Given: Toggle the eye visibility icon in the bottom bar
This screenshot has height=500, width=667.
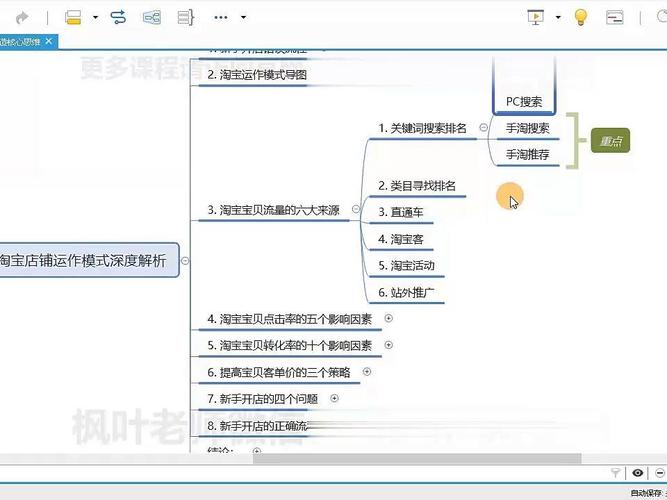Looking at the screenshot, I should tap(637, 473).
